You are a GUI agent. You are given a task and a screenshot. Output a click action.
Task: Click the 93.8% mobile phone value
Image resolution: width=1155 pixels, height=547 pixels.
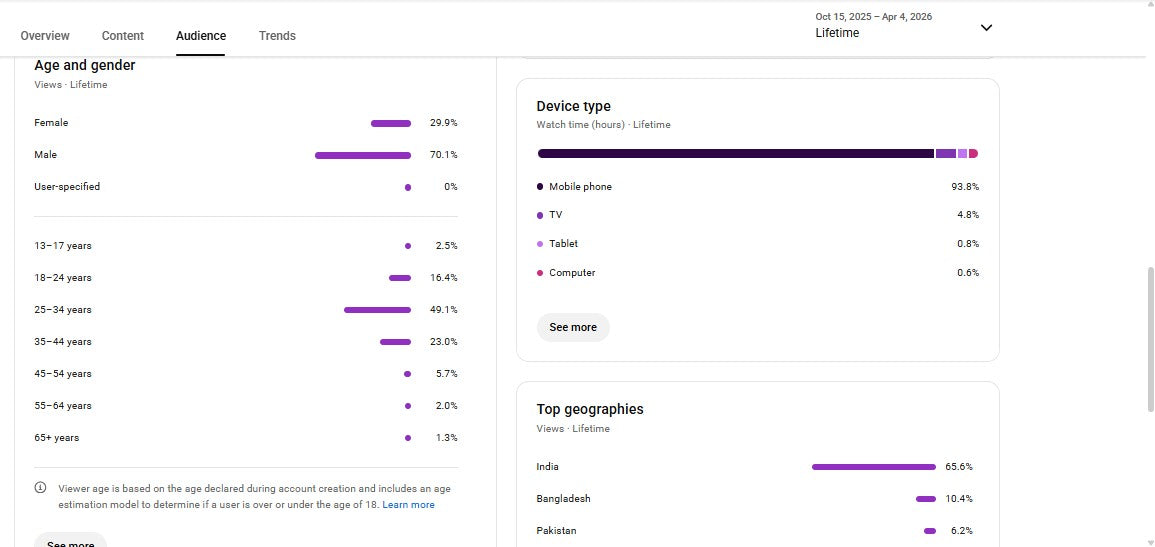[965, 187]
